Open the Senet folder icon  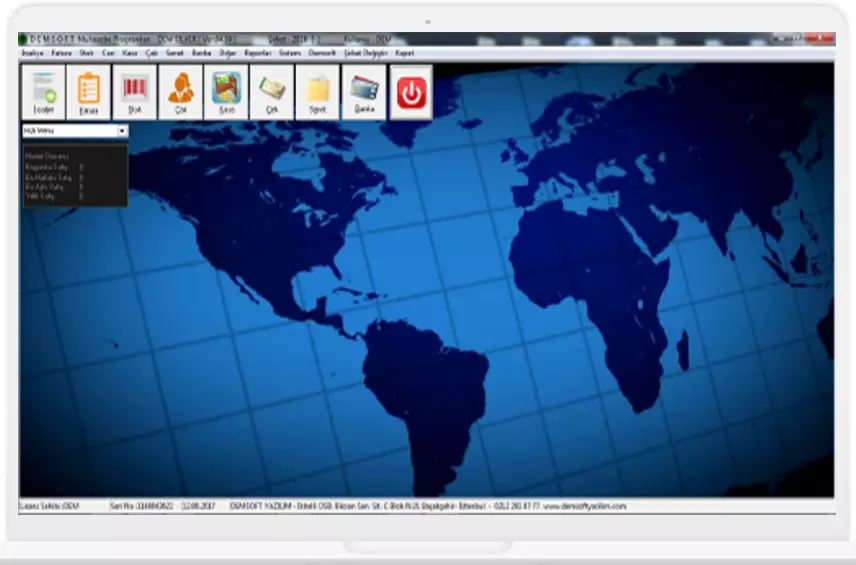318,92
